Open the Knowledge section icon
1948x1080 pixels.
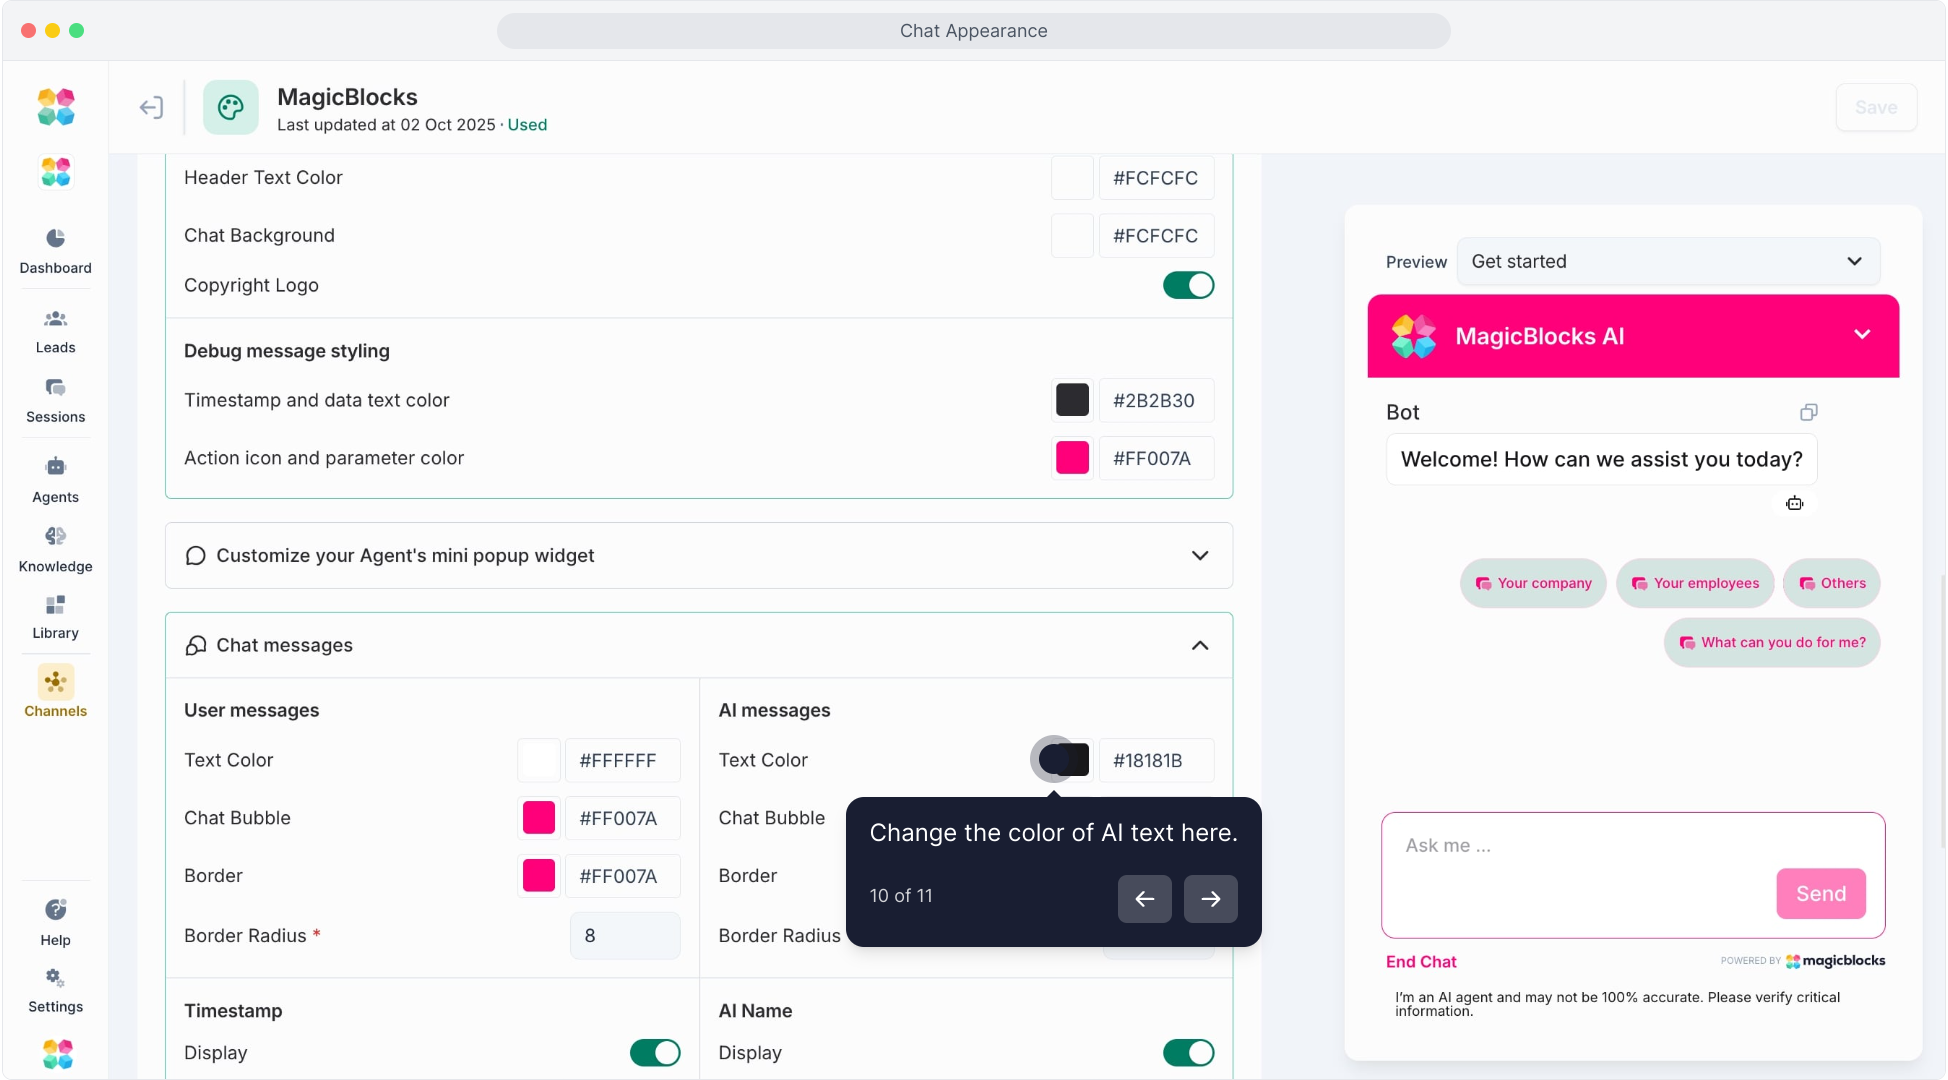point(55,537)
